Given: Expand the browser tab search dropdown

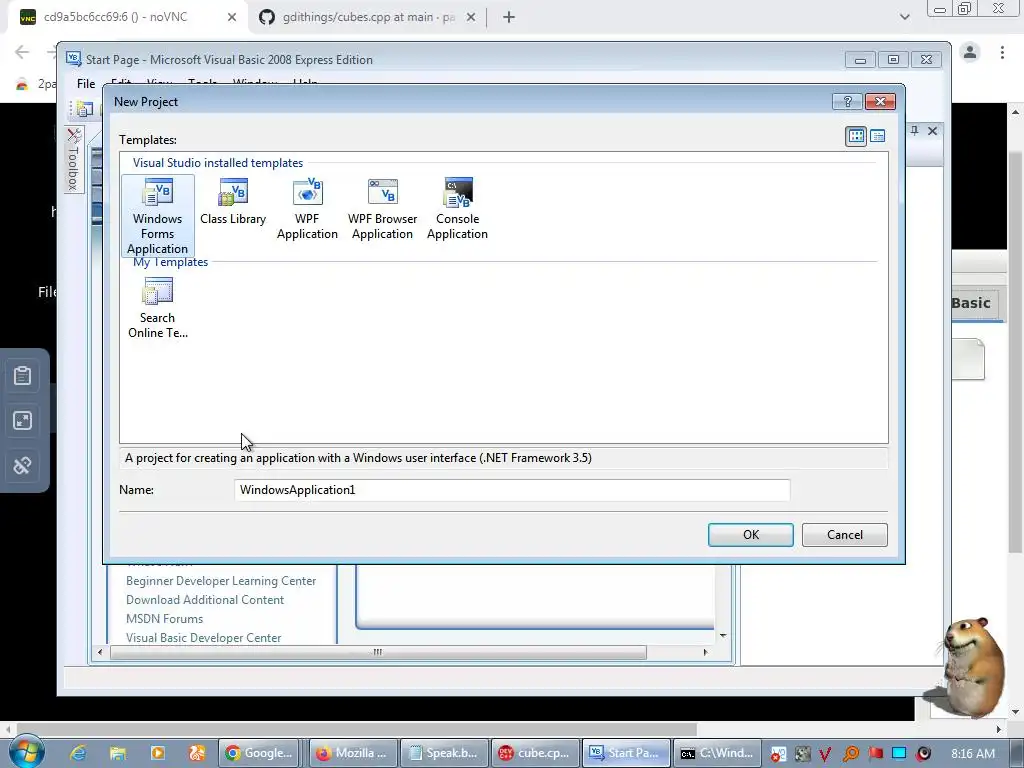Looking at the screenshot, I should (x=904, y=17).
